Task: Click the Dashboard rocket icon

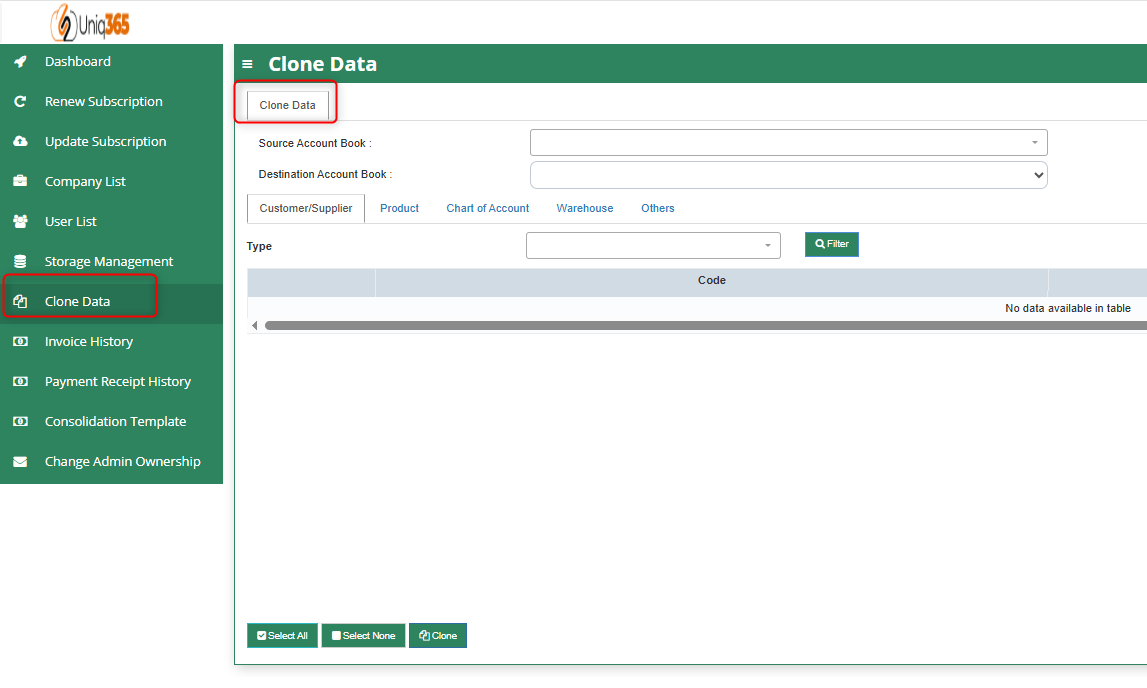Action: pos(20,62)
